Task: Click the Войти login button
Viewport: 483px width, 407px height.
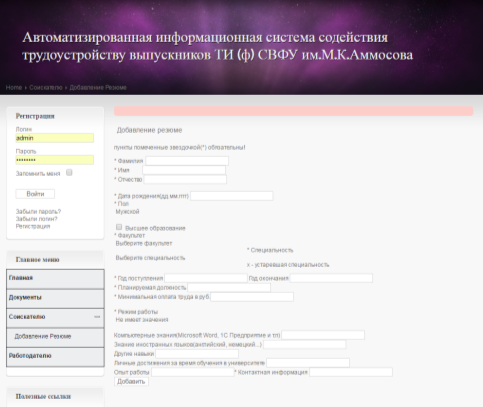Action: 35,194
